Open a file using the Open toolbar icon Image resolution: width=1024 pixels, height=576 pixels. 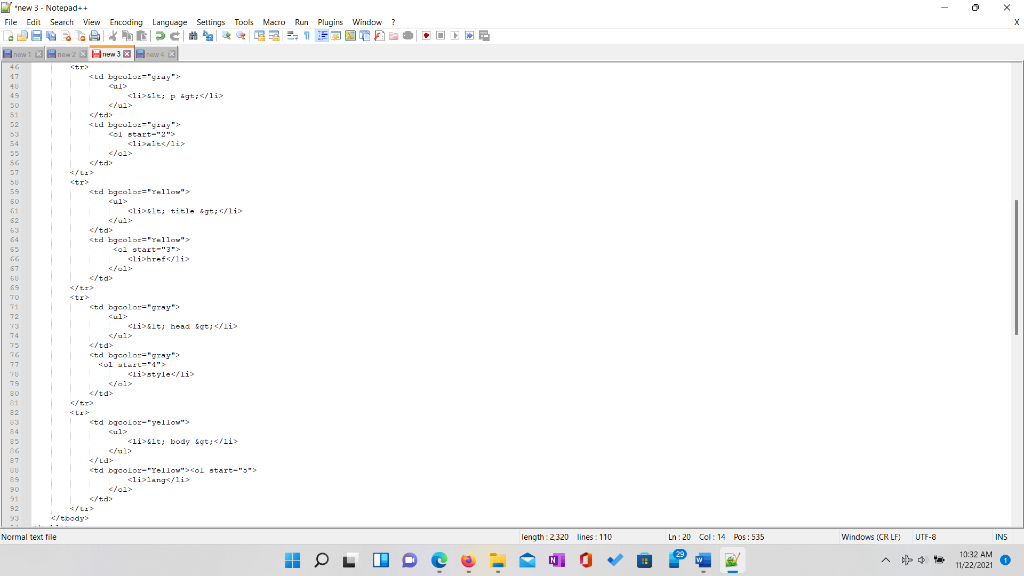click(23, 35)
